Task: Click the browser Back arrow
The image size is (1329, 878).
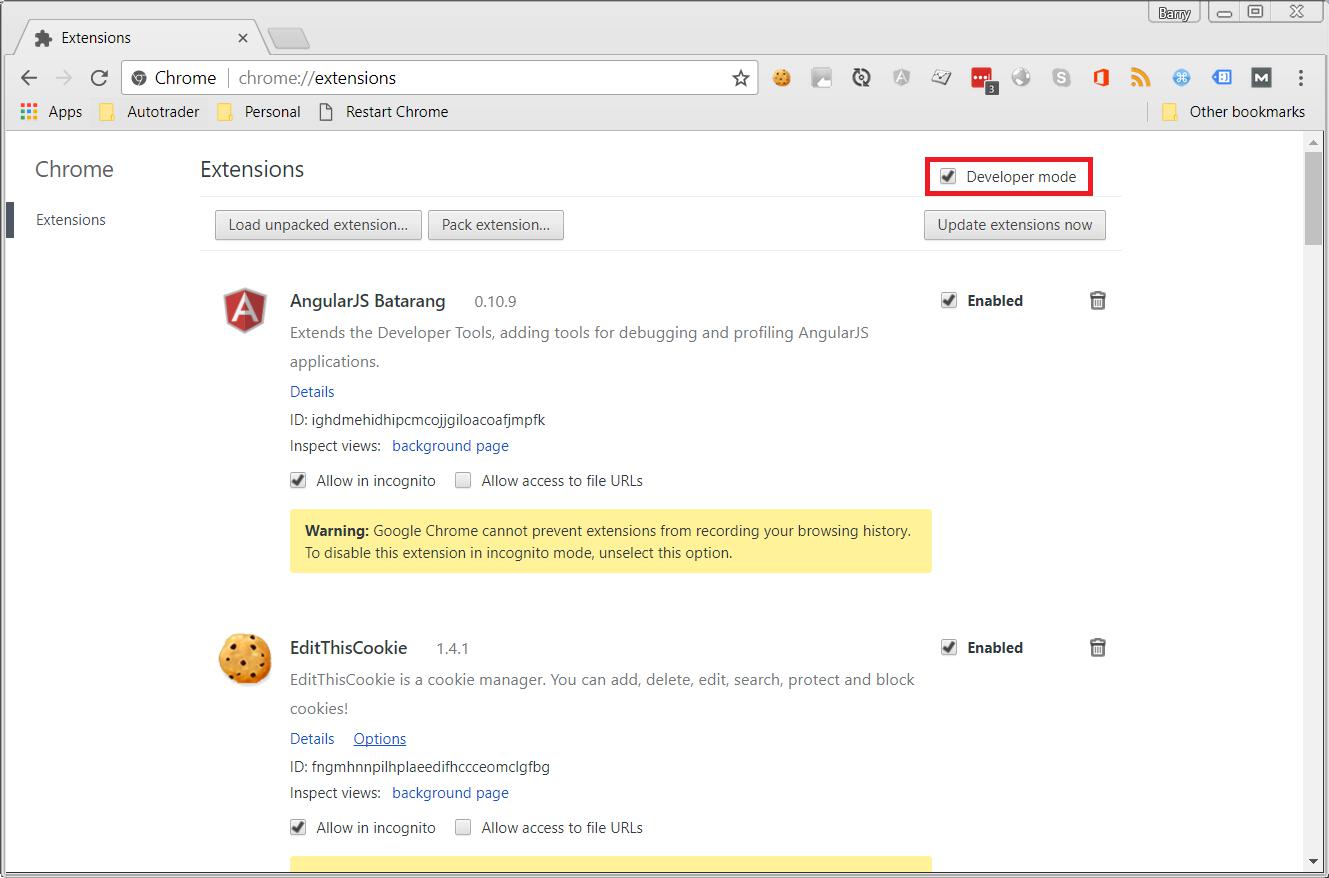Action: tap(29, 78)
